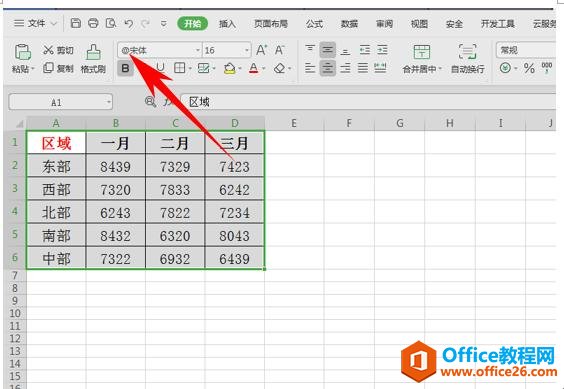Switch to the 插入 Insert tab
564x389 pixels.
(x=227, y=24)
